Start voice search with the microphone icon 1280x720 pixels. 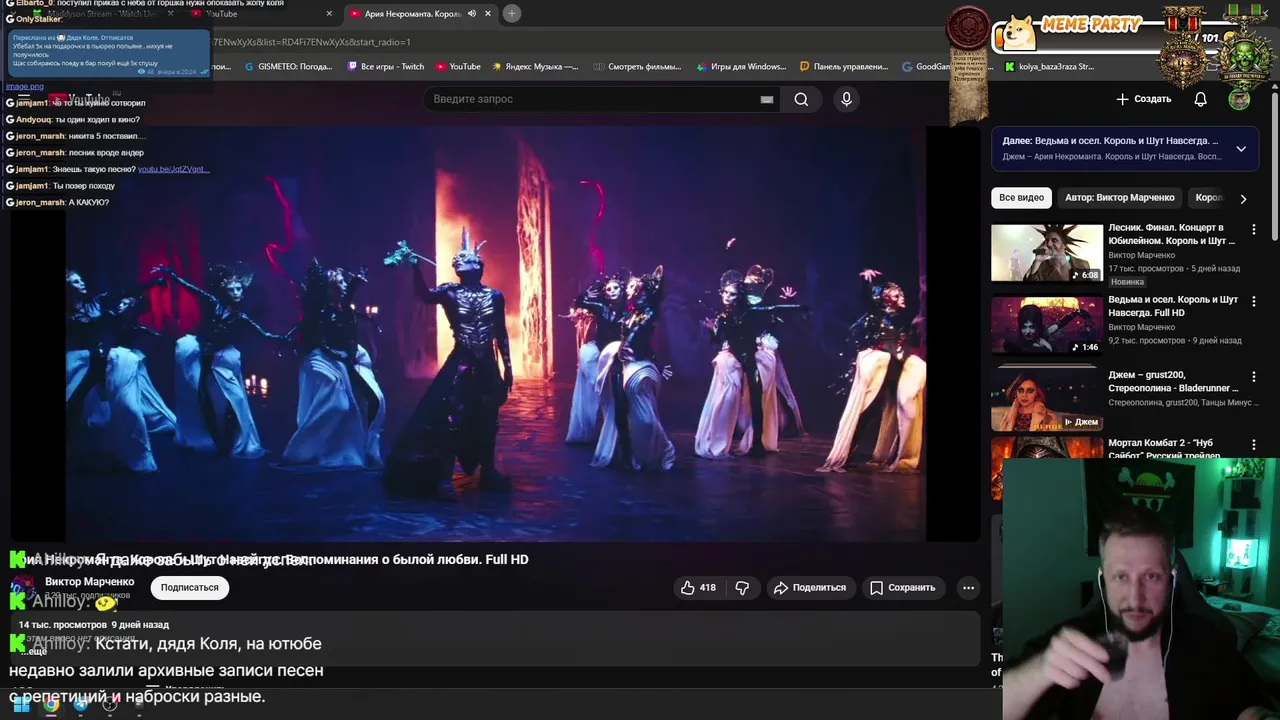846,99
